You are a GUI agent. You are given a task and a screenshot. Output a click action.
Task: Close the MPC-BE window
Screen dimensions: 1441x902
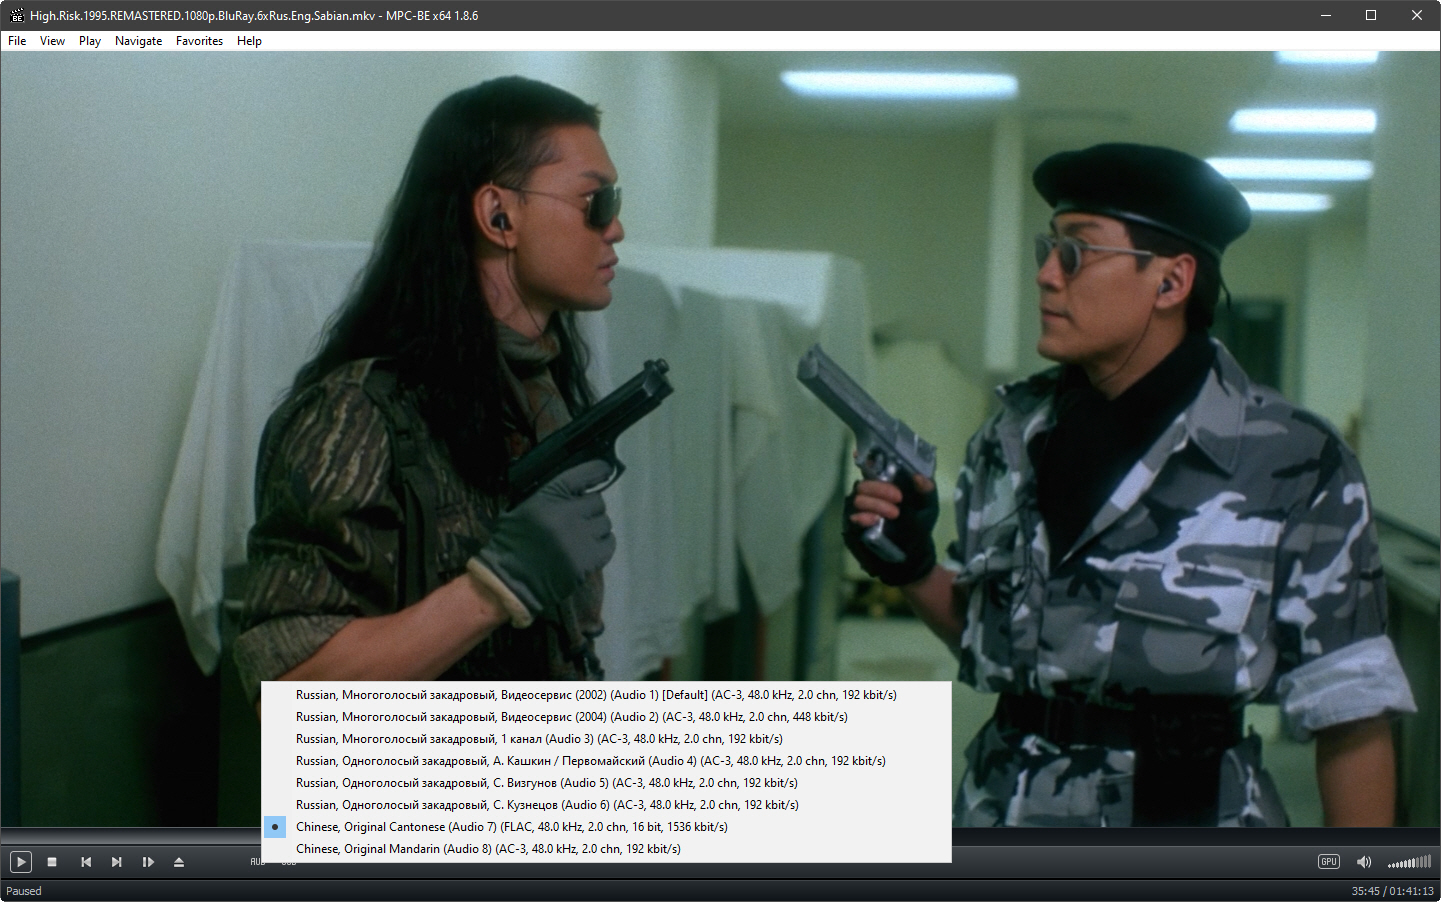(1417, 15)
